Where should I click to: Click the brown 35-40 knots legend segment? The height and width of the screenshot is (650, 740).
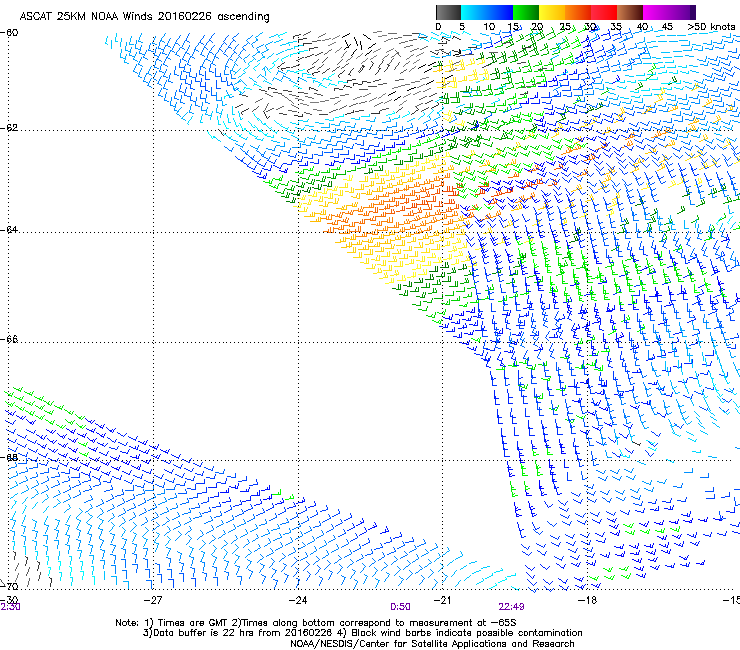coord(630,12)
